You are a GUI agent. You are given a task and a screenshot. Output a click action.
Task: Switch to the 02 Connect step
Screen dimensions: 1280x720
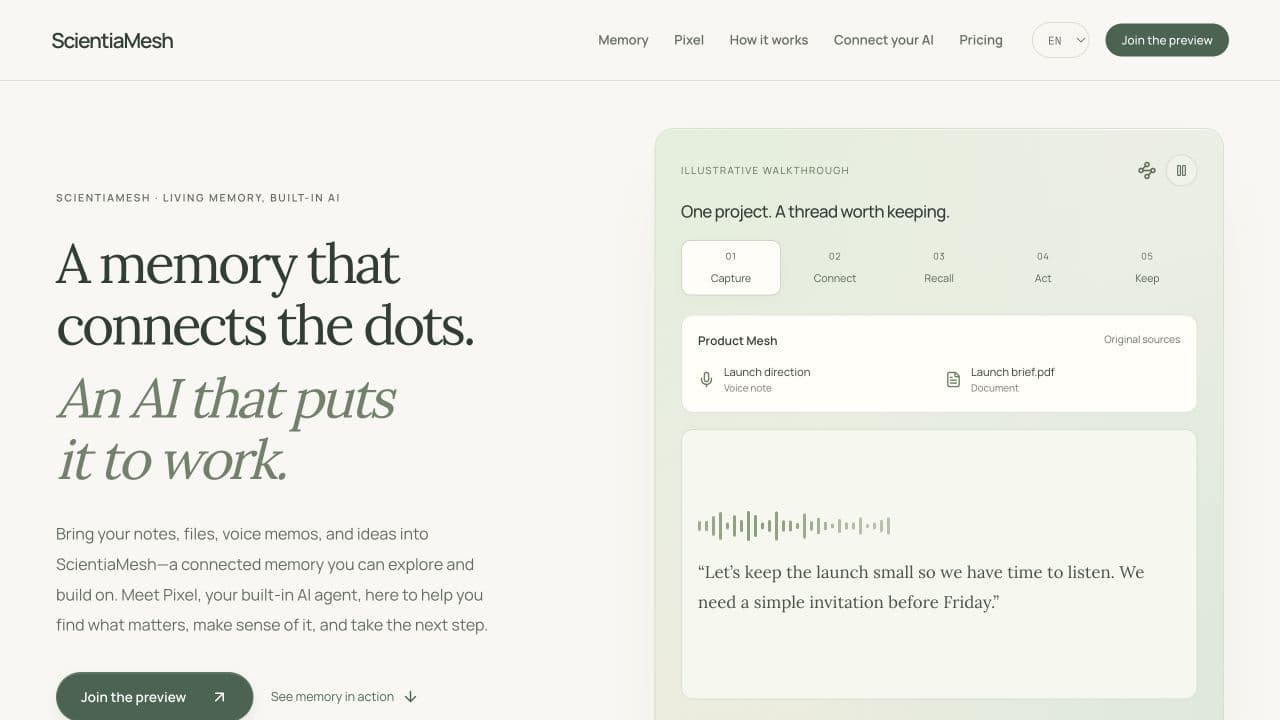point(835,267)
